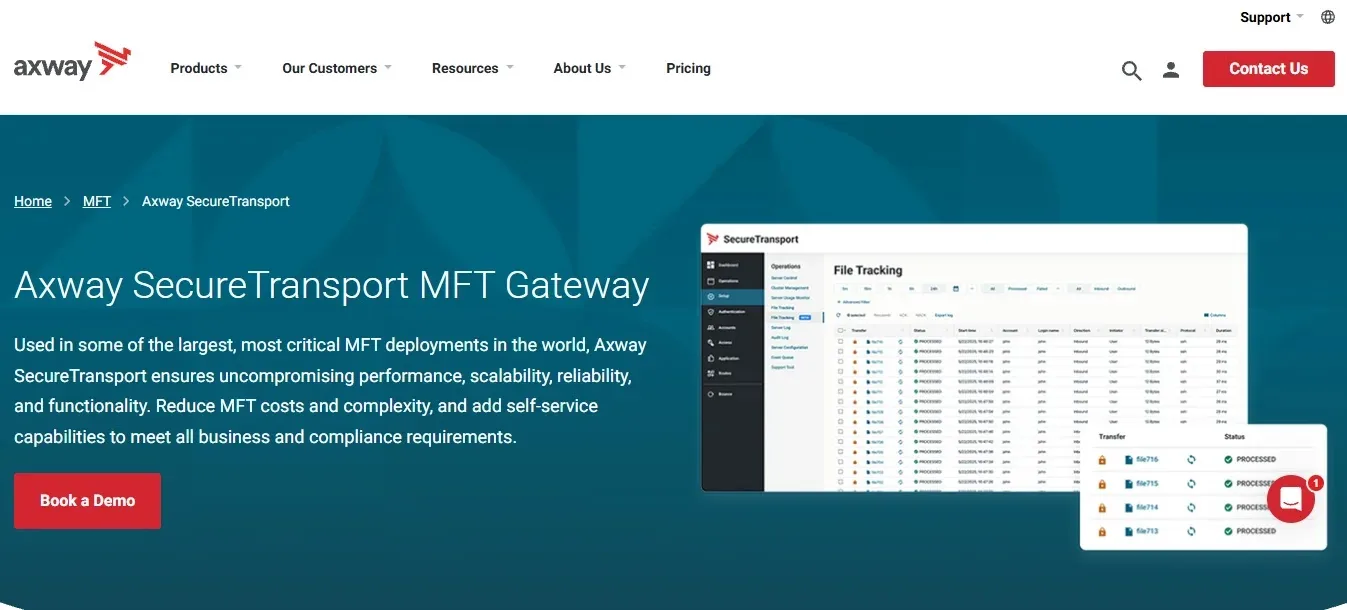Expand the Our Customers menu
1347x610 pixels.
337,68
